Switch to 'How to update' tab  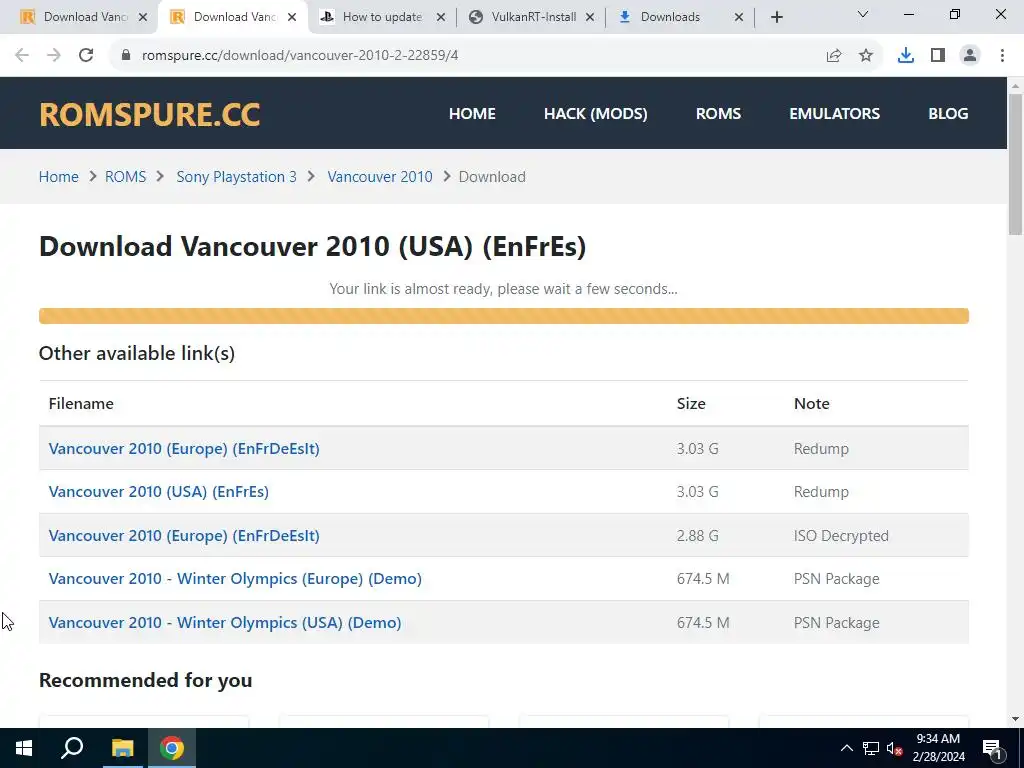379,17
